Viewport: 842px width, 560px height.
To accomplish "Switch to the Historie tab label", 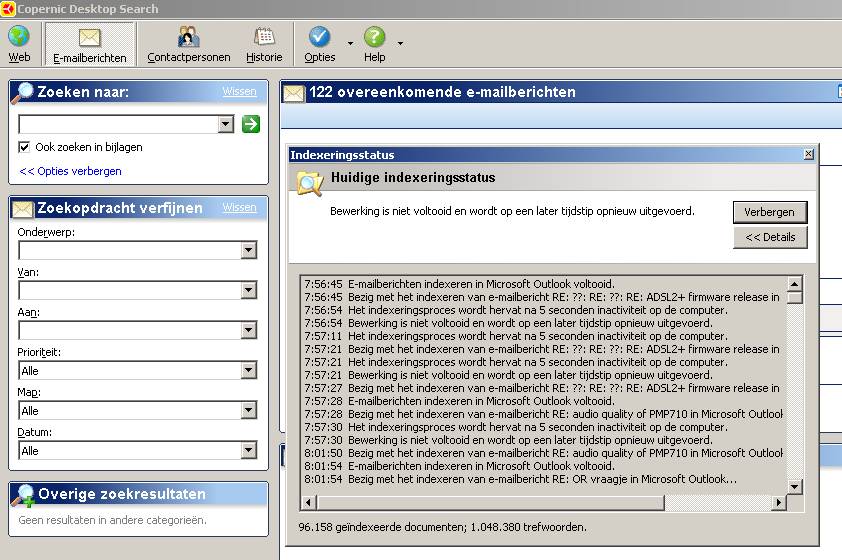I will coord(264,57).
